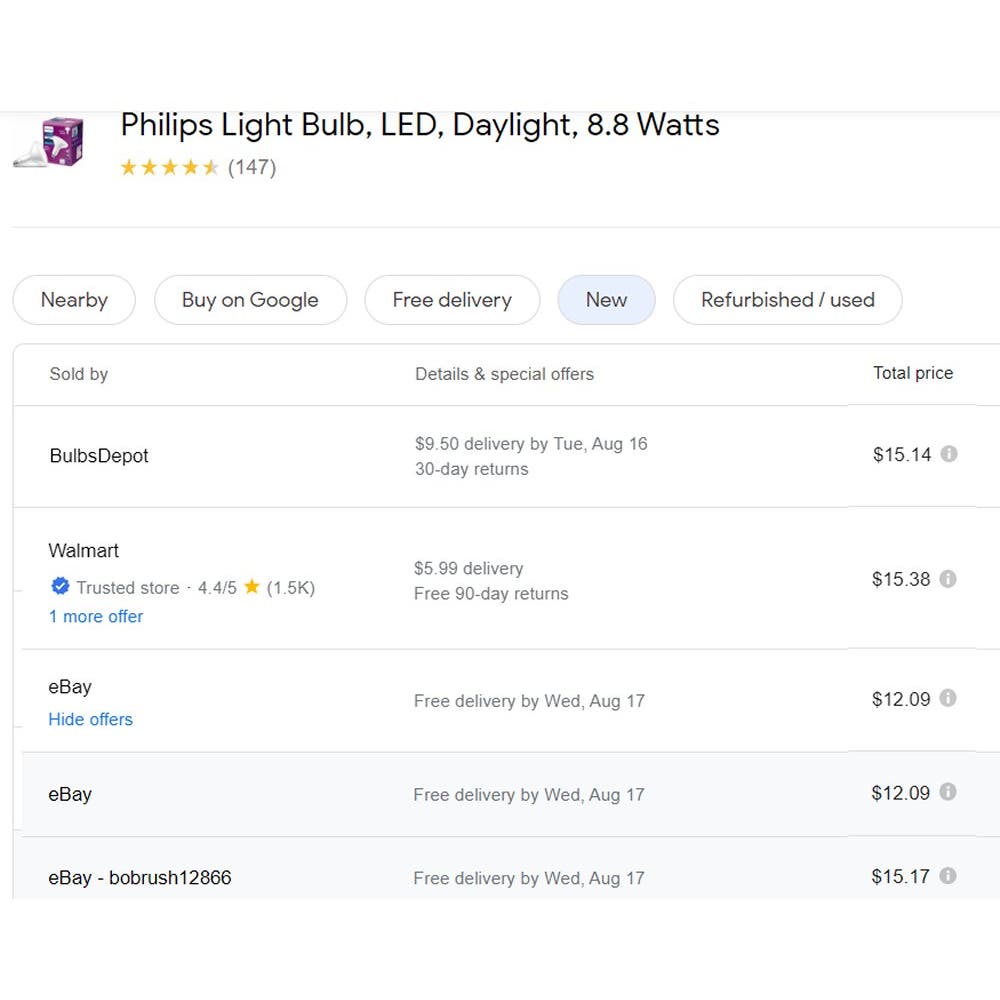Click Walmart Trusted store badge icon
Image resolution: width=1000 pixels, height=1000 pixels.
point(60,587)
